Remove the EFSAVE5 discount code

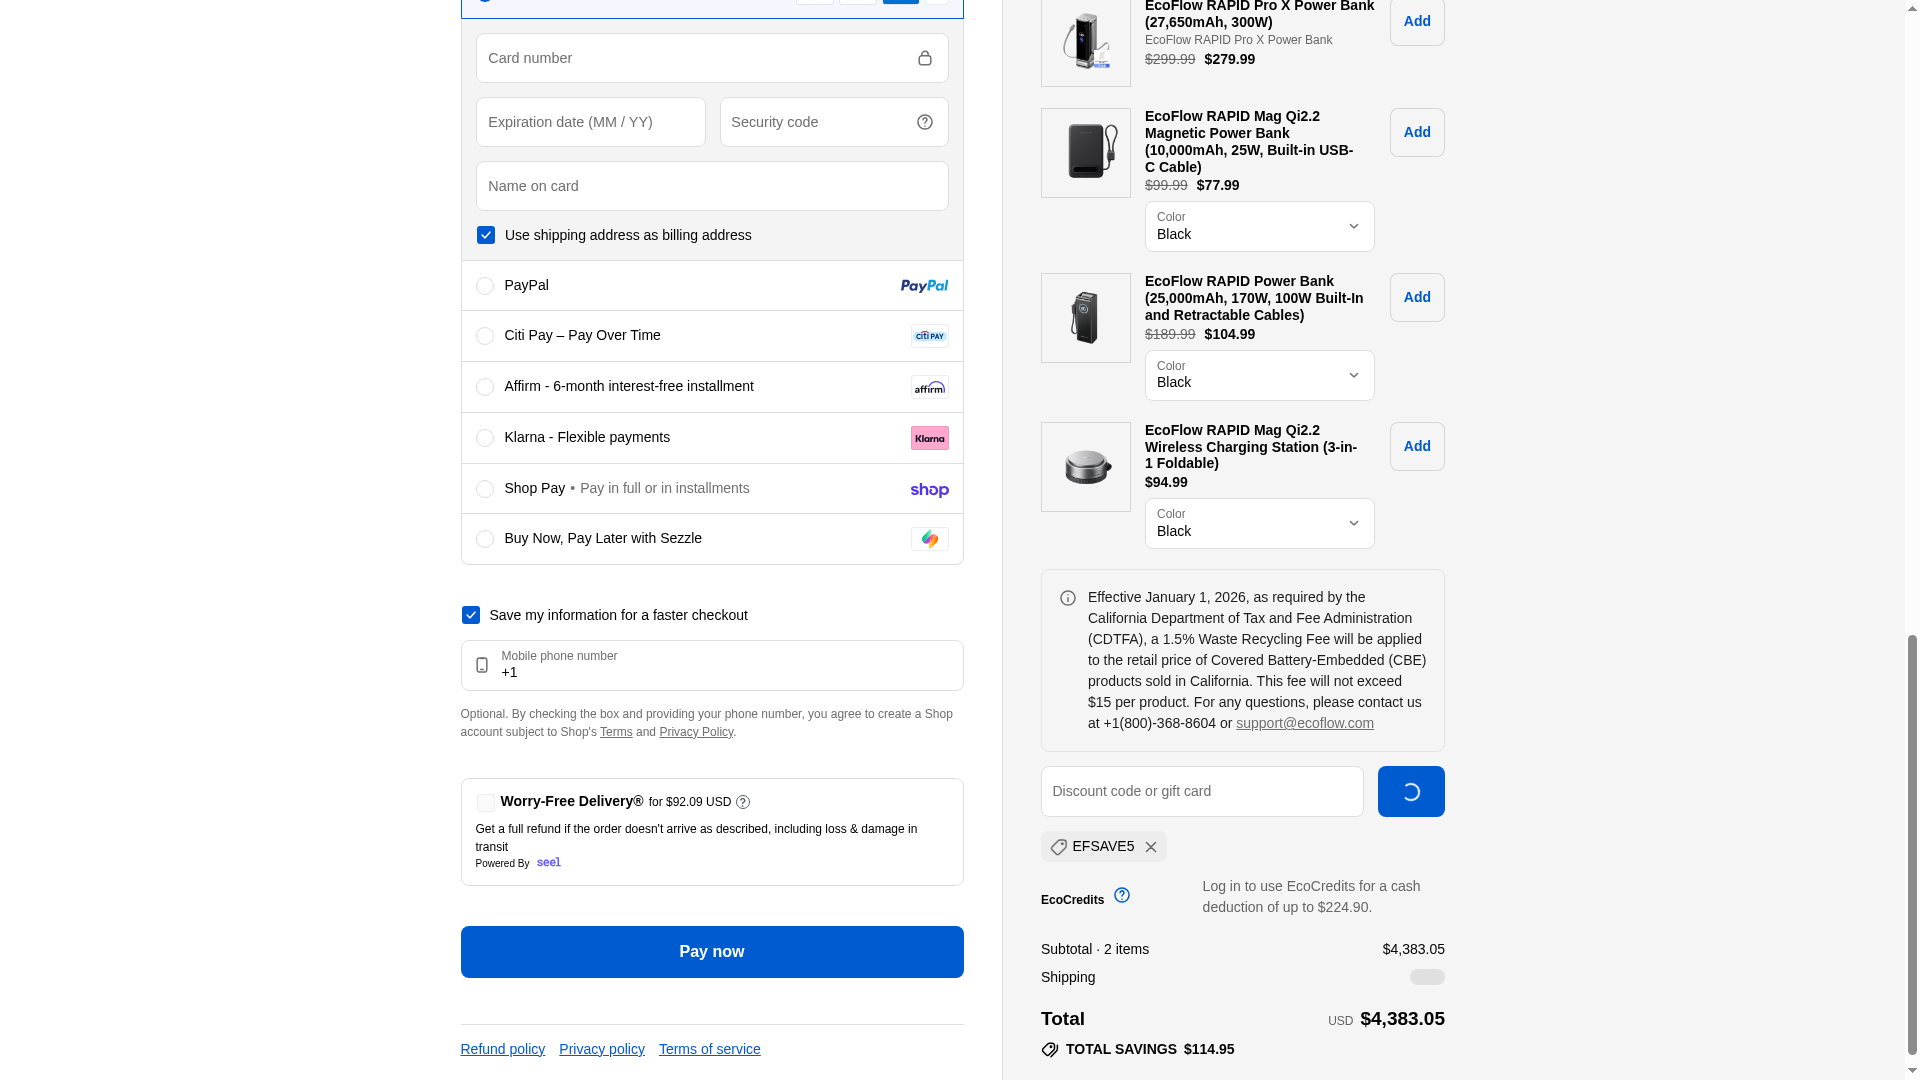pos(1151,847)
